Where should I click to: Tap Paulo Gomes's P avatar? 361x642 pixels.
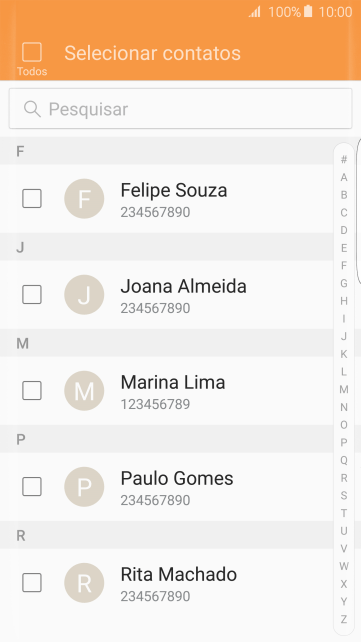tap(84, 486)
